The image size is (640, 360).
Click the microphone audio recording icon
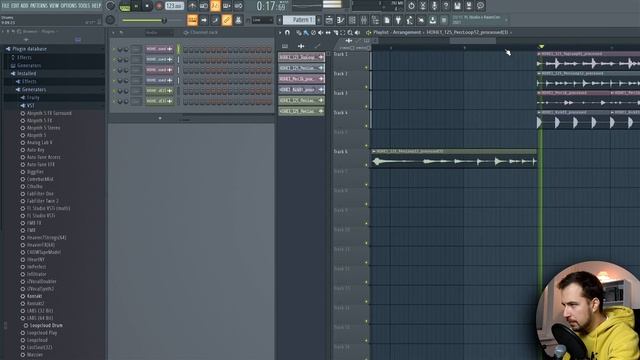coord(434,6)
